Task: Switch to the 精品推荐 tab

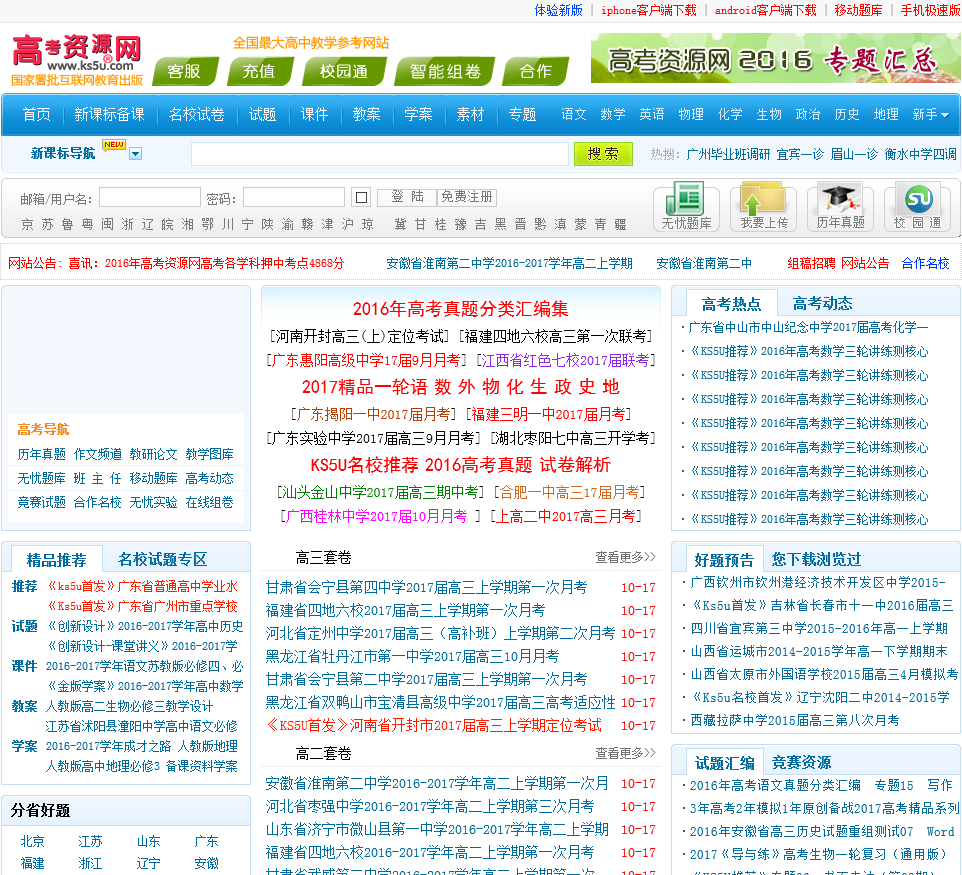Action: point(56,560)
